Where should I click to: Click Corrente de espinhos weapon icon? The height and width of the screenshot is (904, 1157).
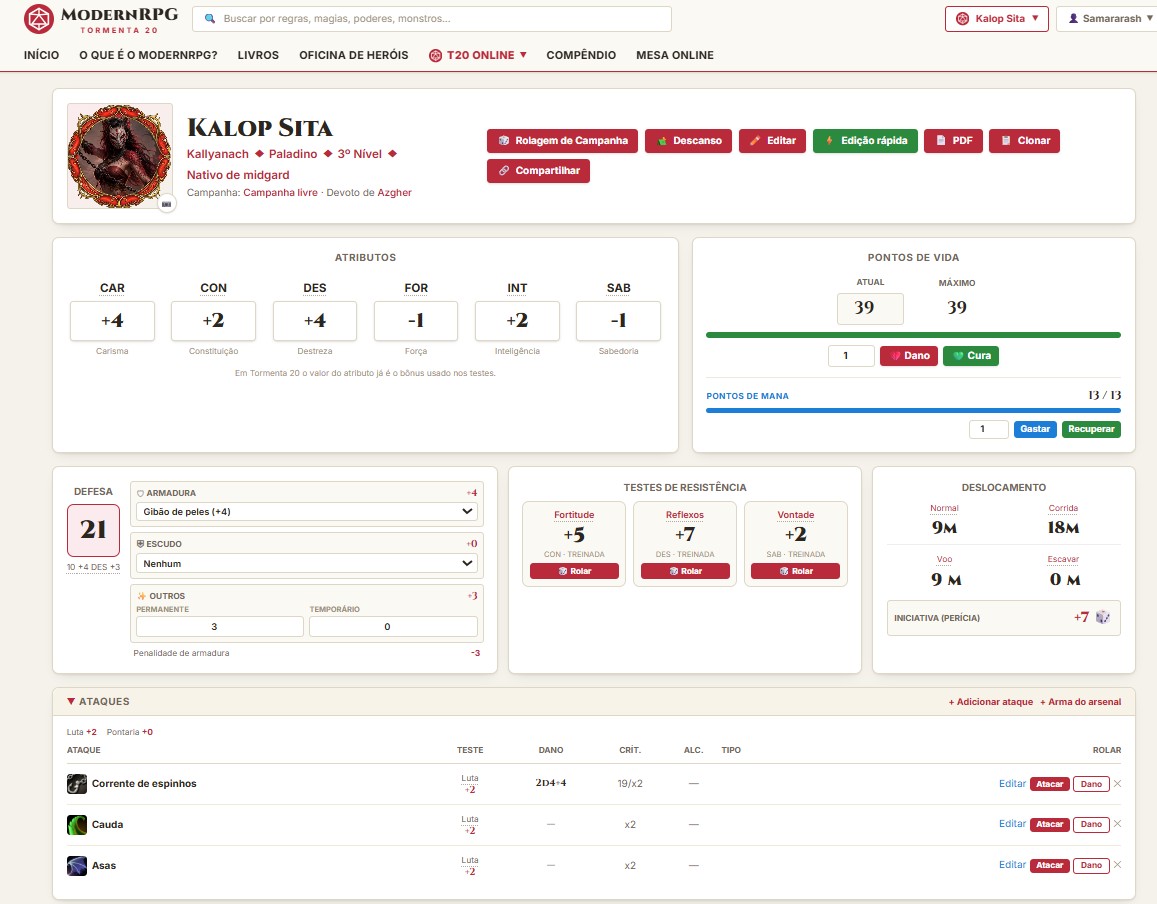77,784
